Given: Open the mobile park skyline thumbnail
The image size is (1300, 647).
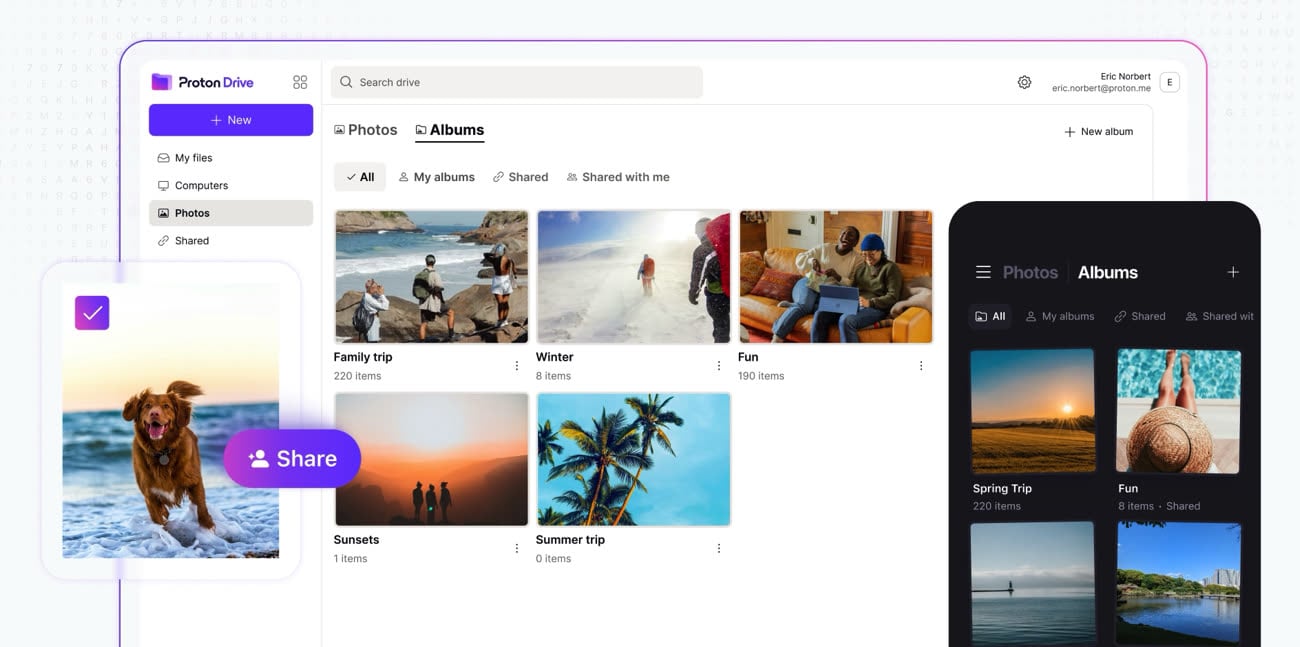Looking at the screenshot, I should pyautogui.click(x=1179, y=584).
